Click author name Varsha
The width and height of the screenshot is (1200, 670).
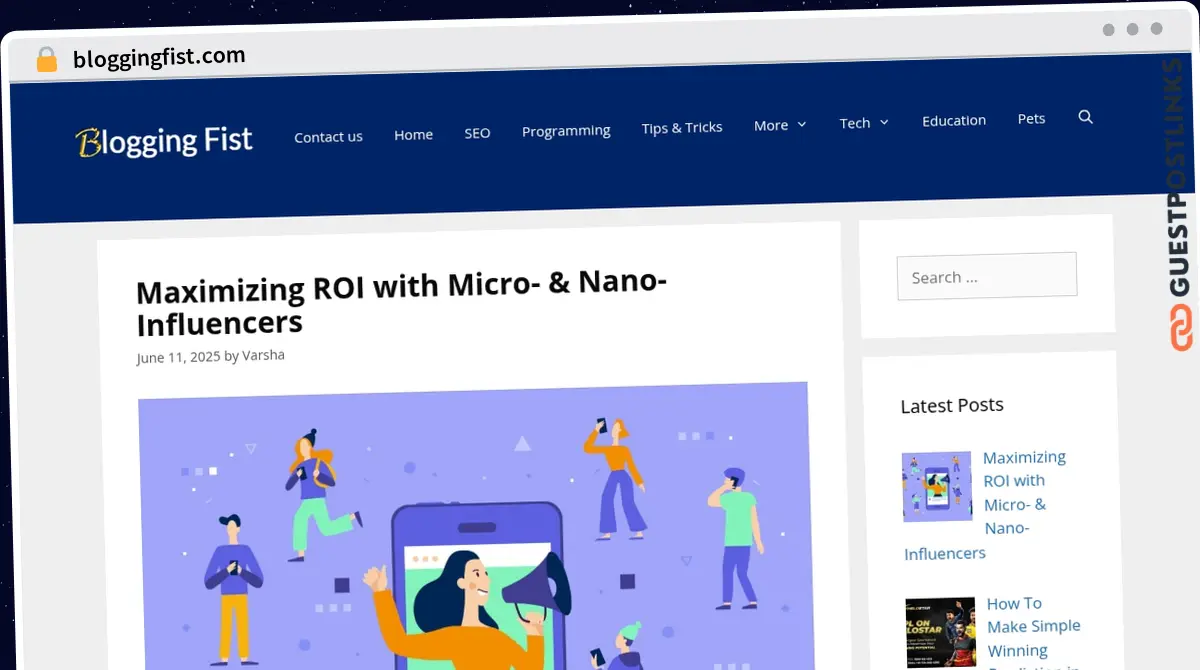(x=263, y=355)
